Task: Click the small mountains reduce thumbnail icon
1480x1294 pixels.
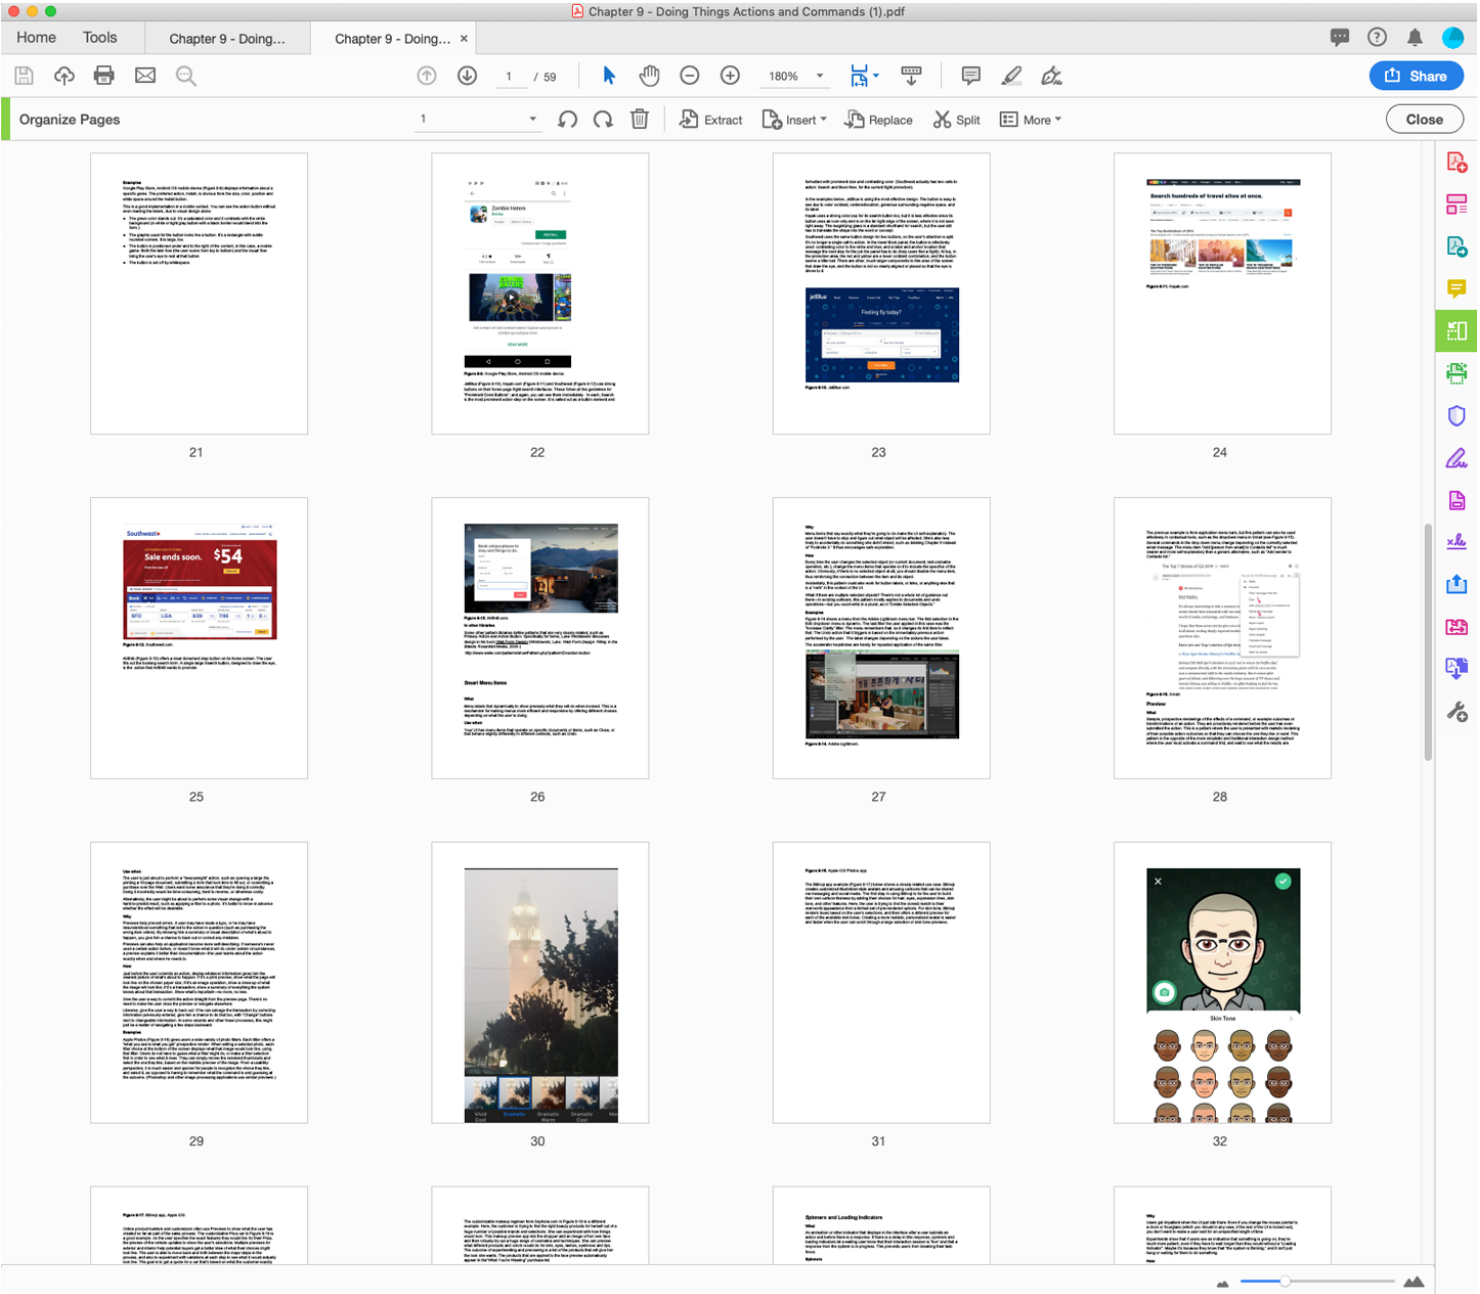Action: tap(1222, 1283)
